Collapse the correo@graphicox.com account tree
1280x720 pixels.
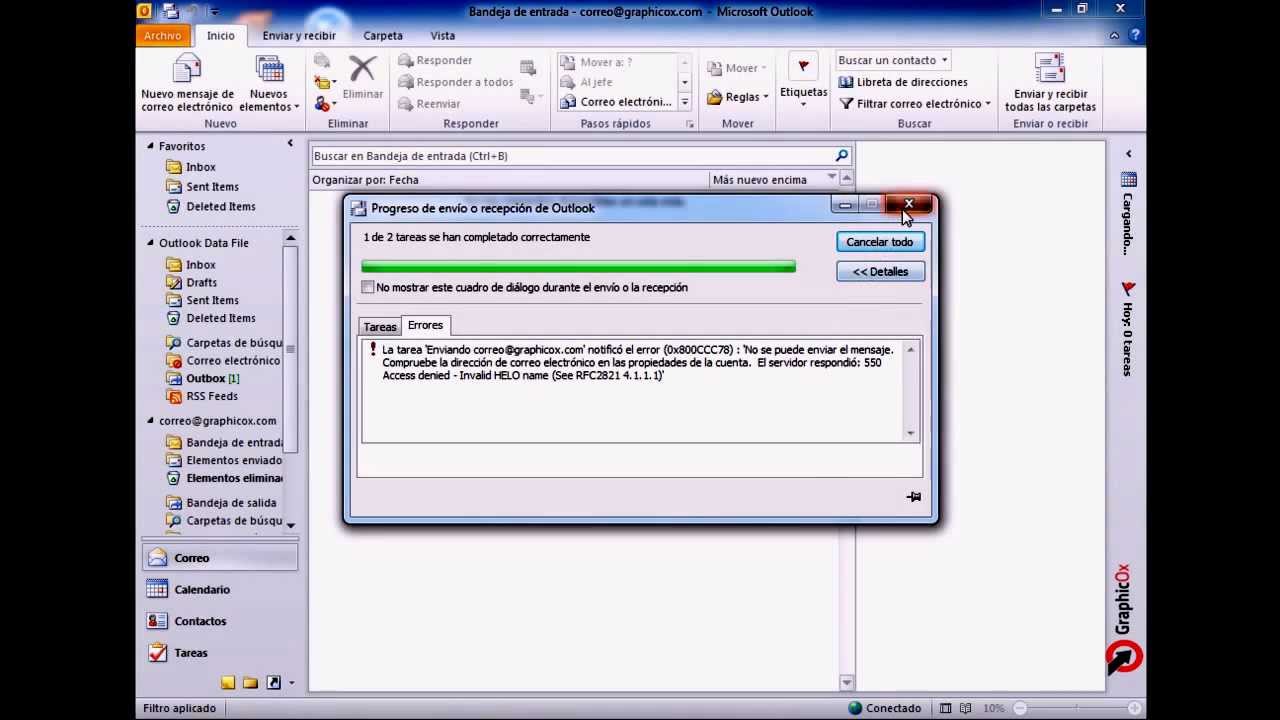point(151,421)
